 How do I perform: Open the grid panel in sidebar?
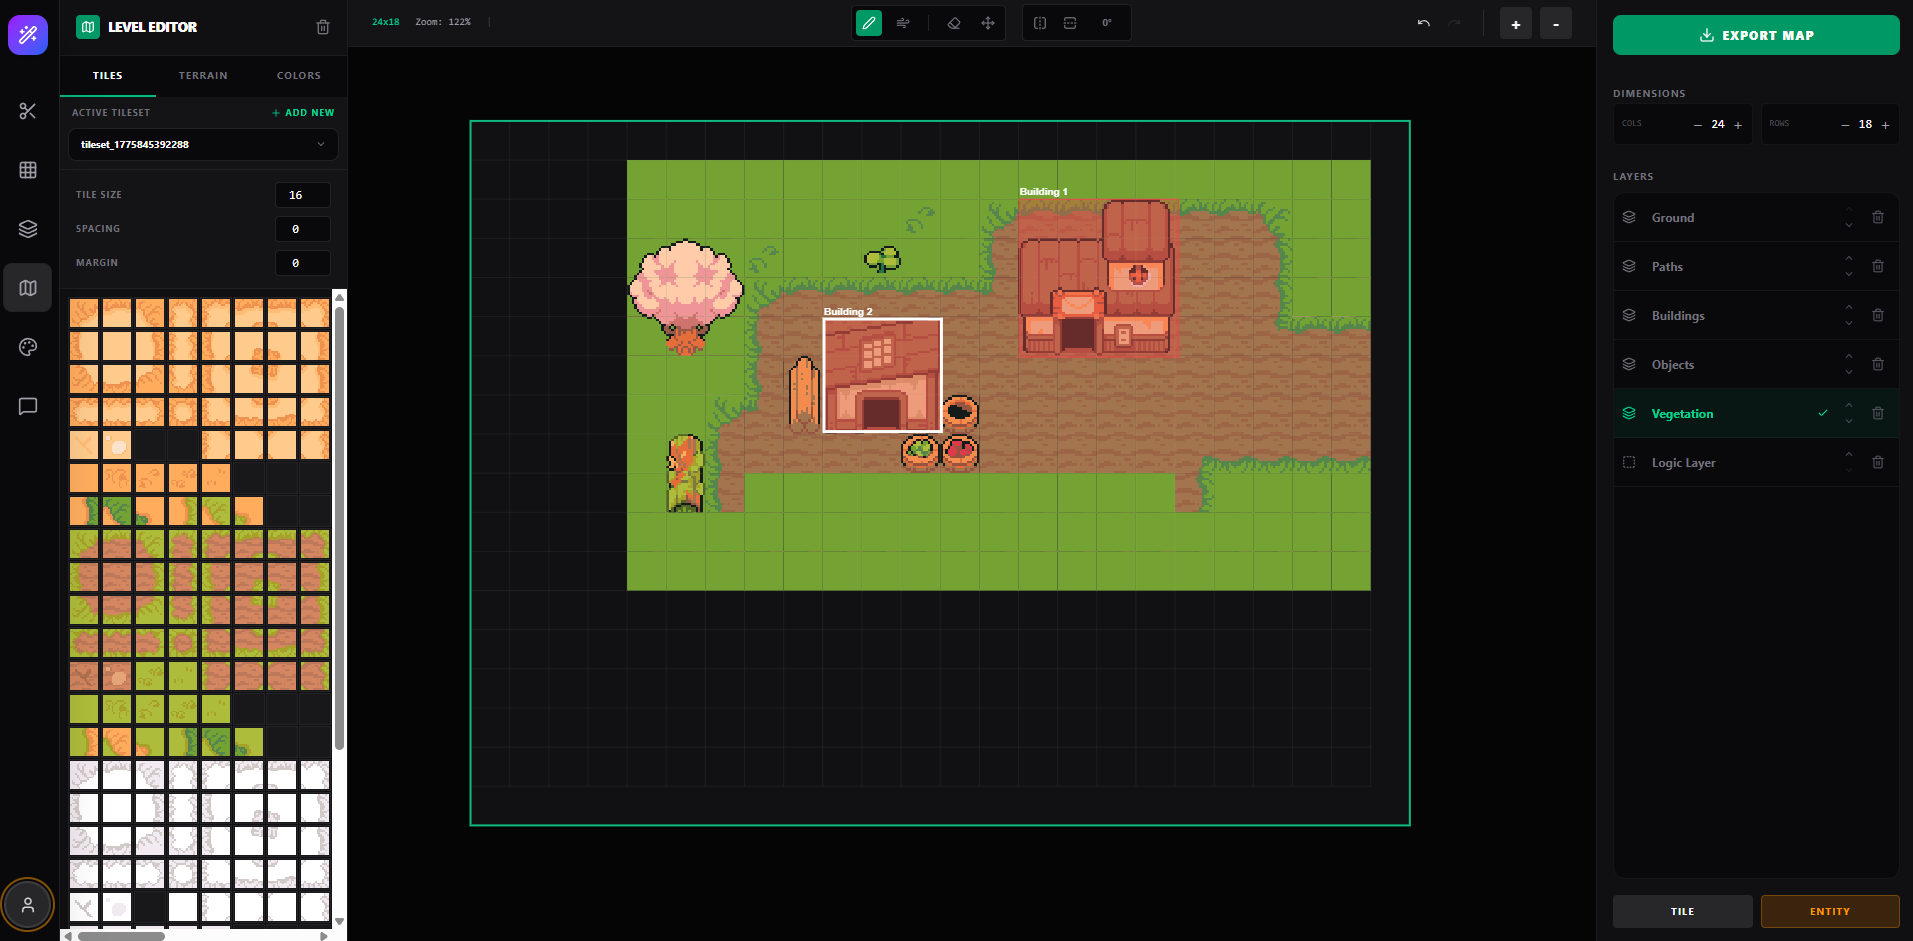pos(28,170)
